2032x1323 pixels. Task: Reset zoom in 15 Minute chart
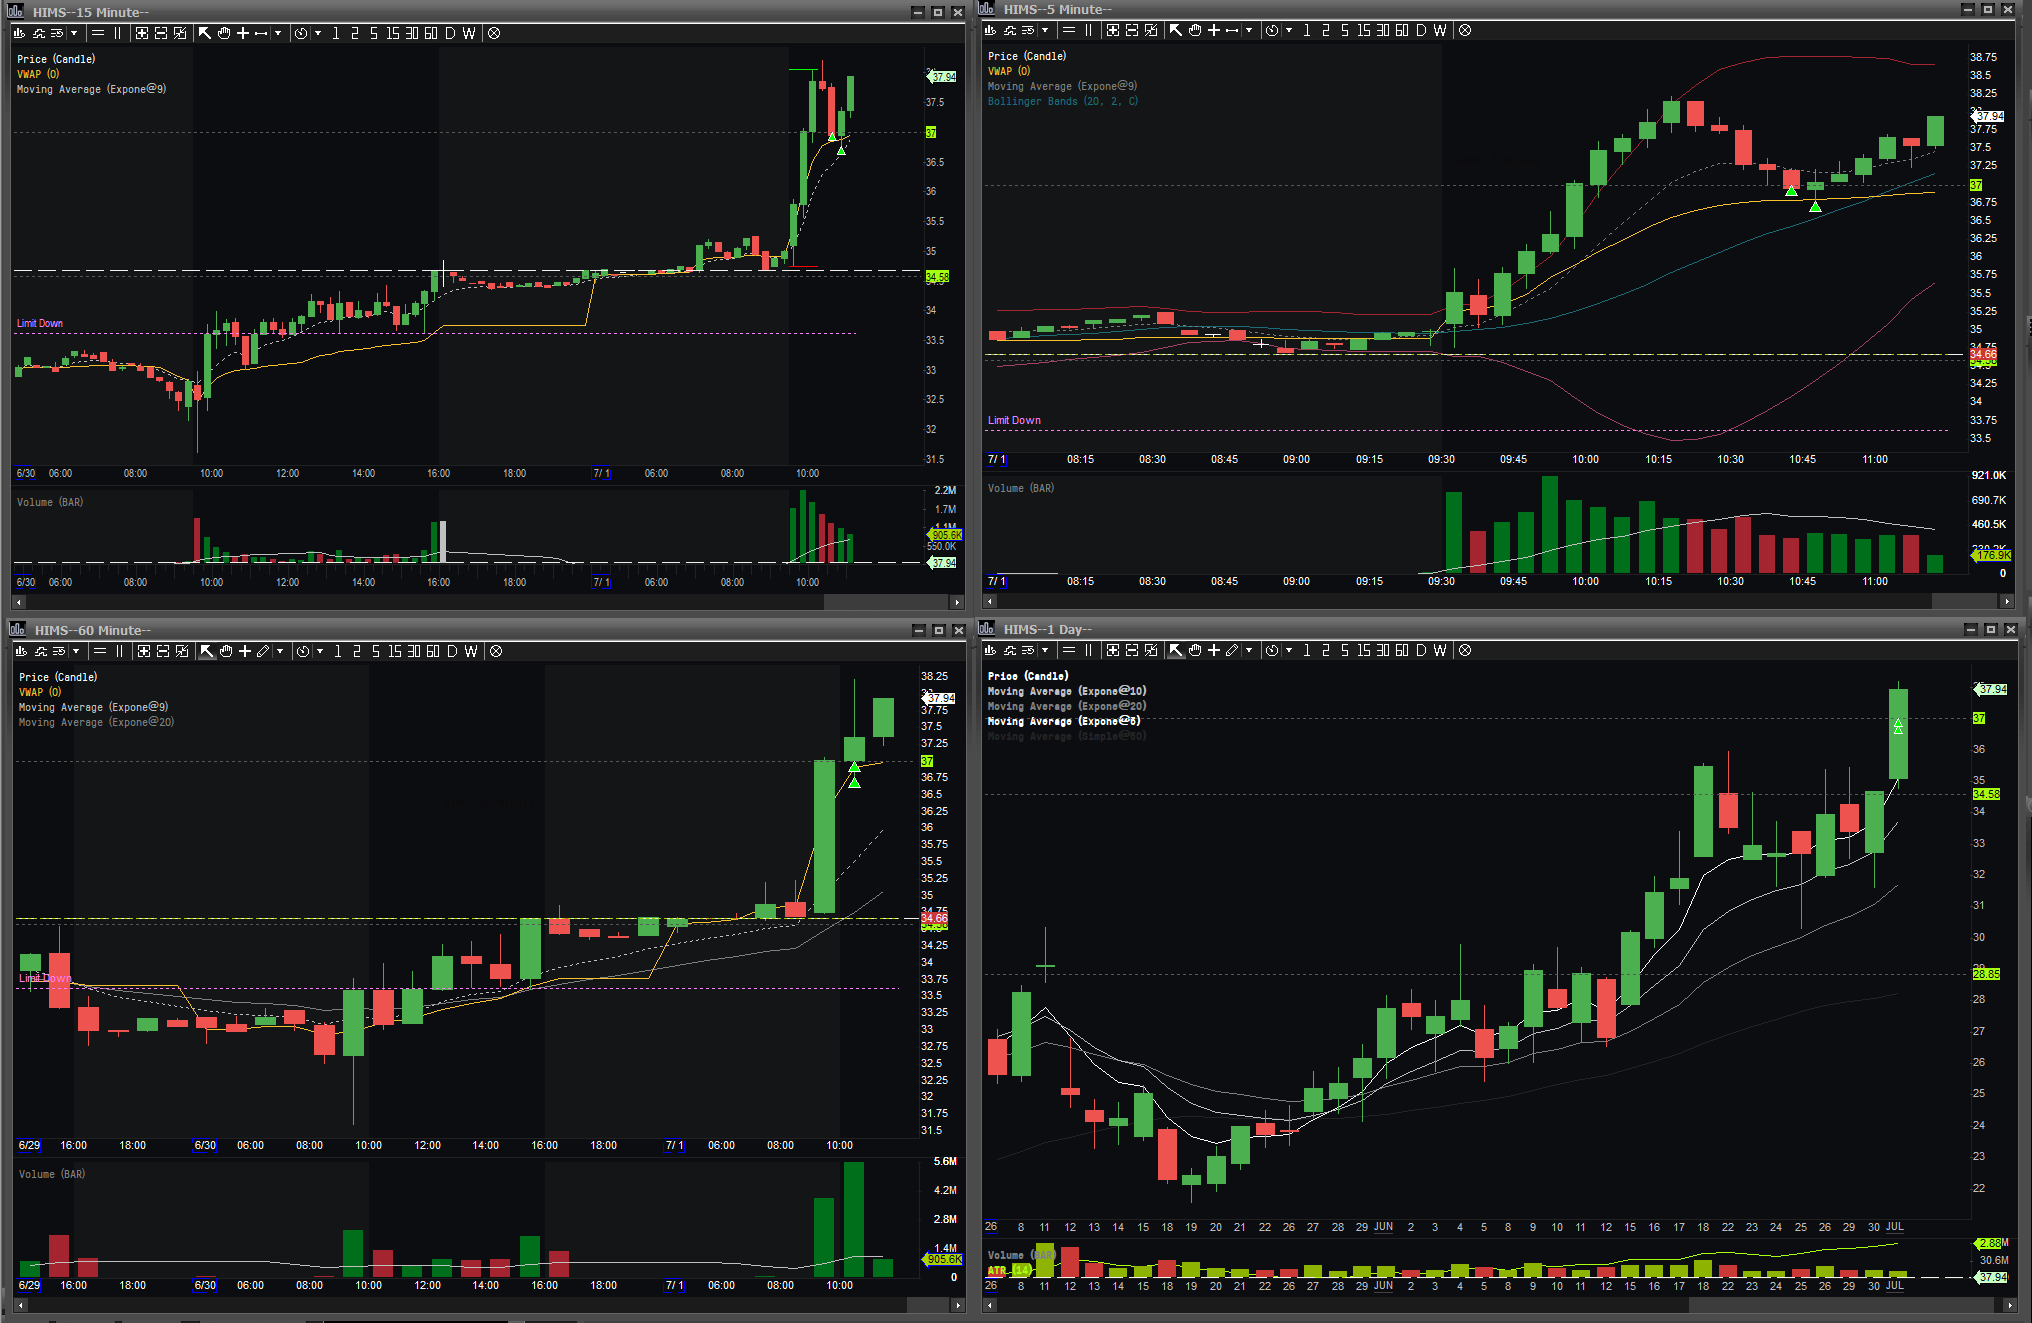(x=180, y=33)
